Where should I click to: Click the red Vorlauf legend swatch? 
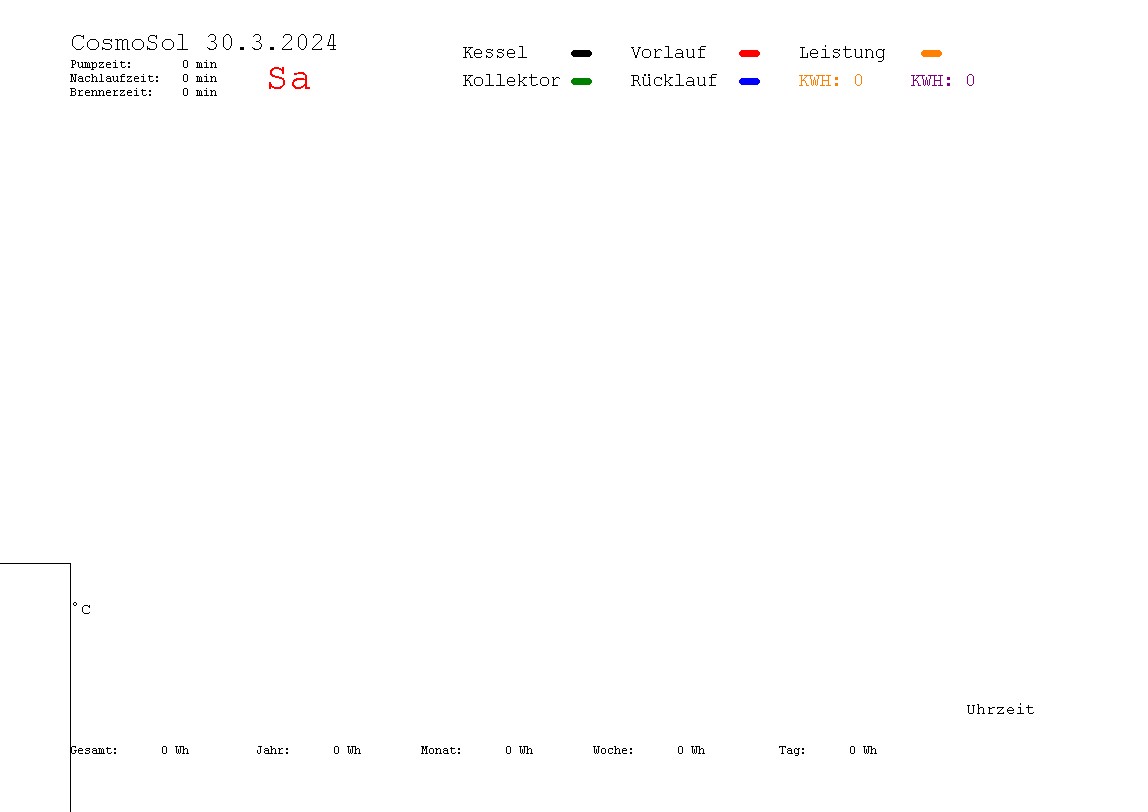tap(749, 53)
